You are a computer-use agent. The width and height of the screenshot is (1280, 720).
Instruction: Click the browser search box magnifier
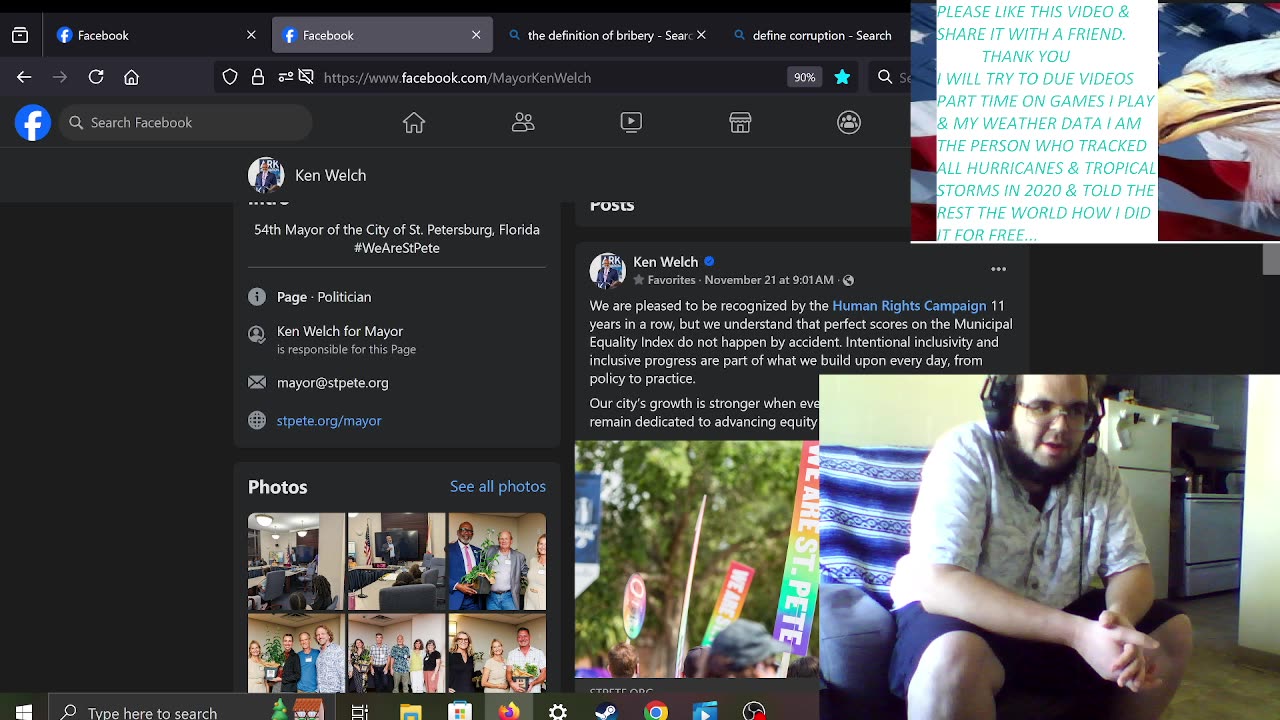click(885, 77)
